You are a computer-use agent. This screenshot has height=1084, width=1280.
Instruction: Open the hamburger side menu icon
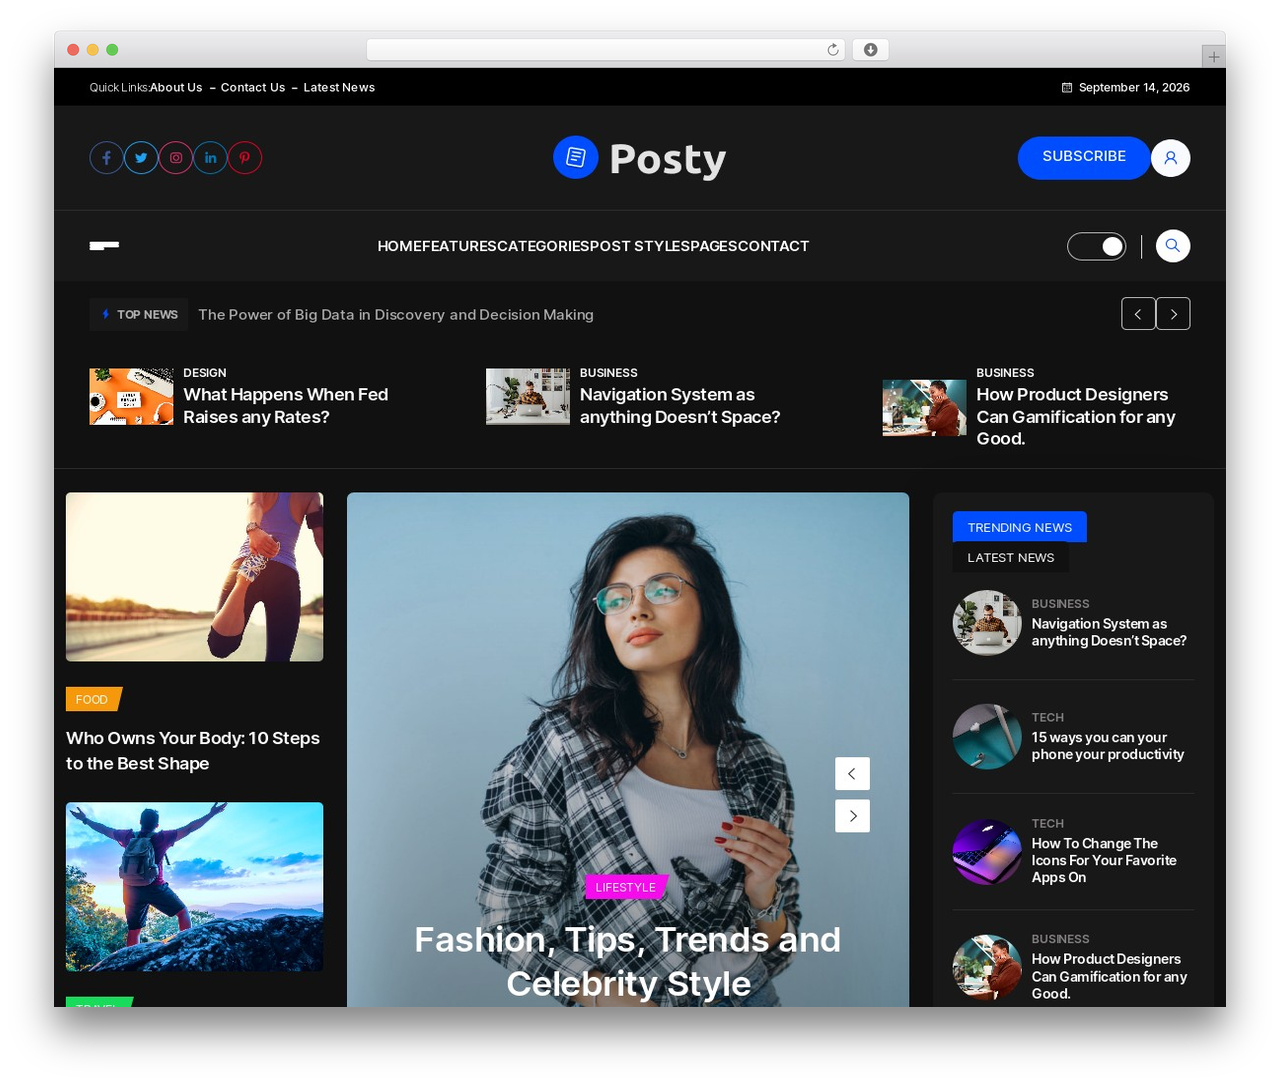(x=104, y=246)
